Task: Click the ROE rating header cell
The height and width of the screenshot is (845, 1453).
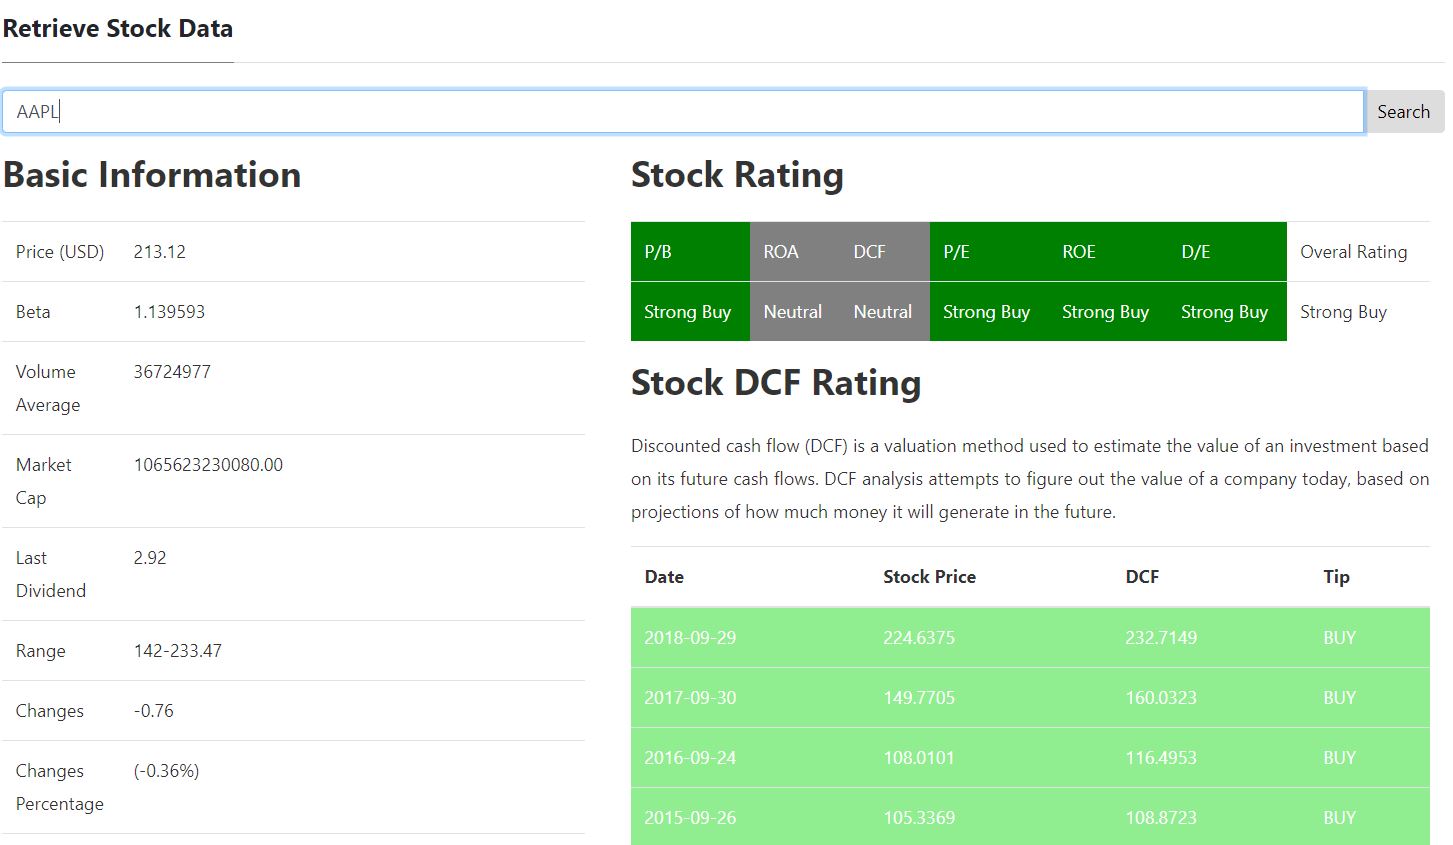Action: 1108,252
